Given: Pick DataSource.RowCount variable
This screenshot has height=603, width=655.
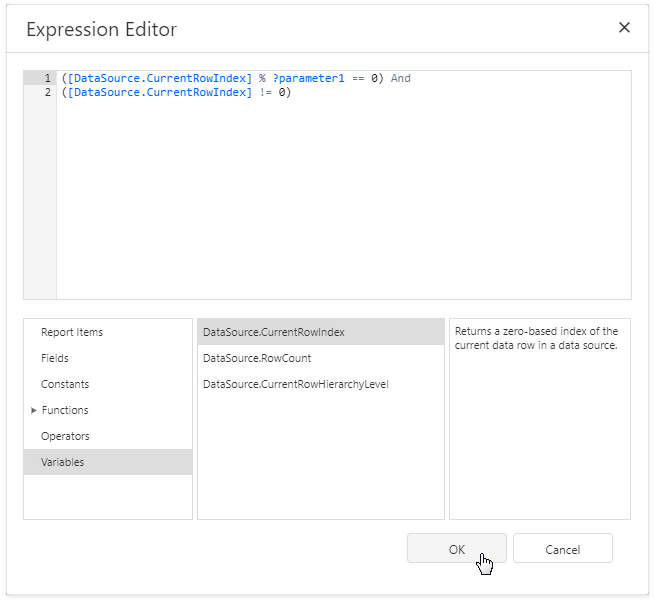Looking at the screenshot, I should tap(321, 358).
